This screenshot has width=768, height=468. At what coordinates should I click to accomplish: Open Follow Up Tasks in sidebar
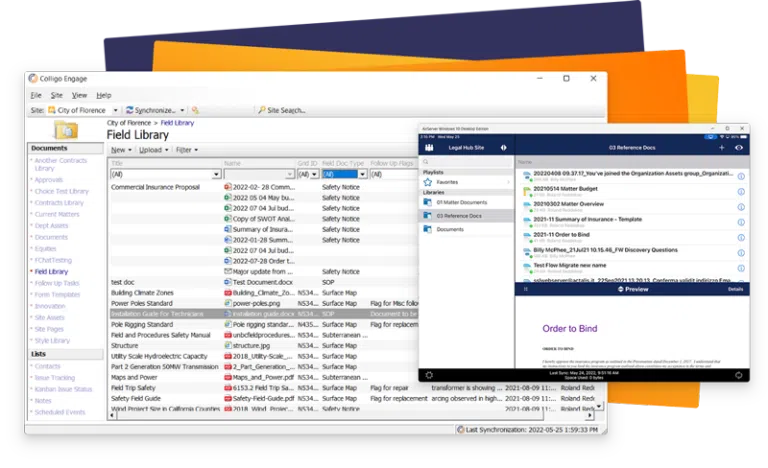coord(57,283)
